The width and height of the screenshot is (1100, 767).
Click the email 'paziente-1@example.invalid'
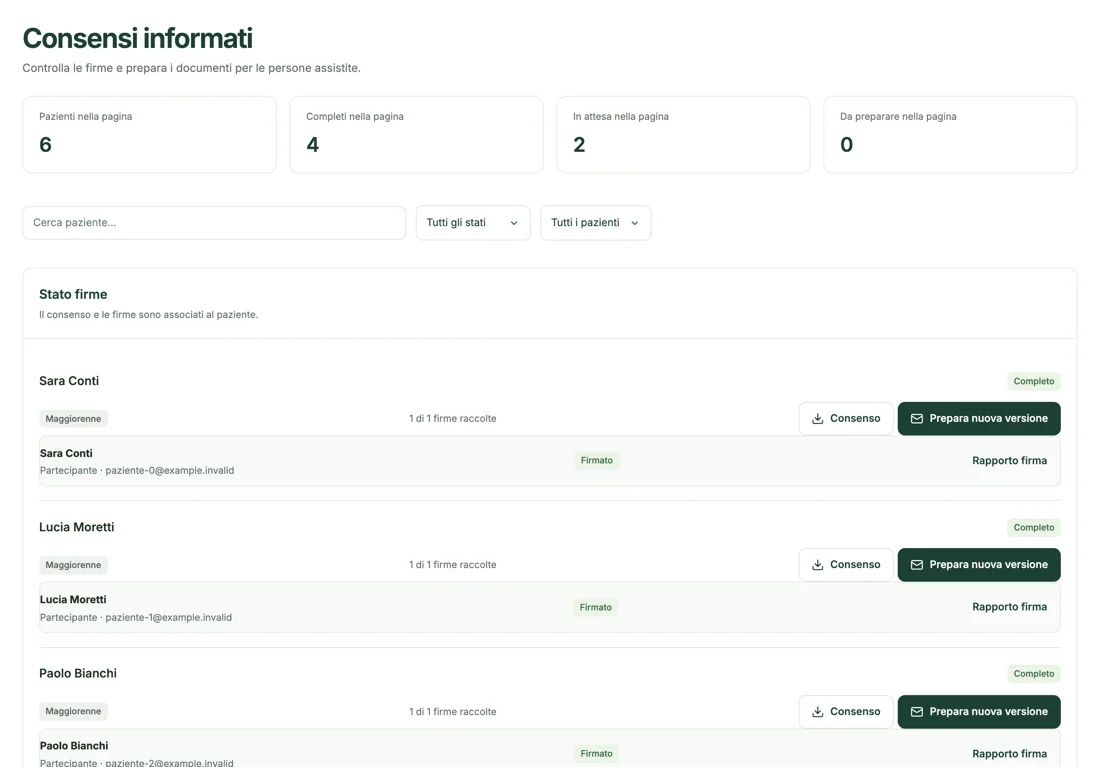coord(168,618)
